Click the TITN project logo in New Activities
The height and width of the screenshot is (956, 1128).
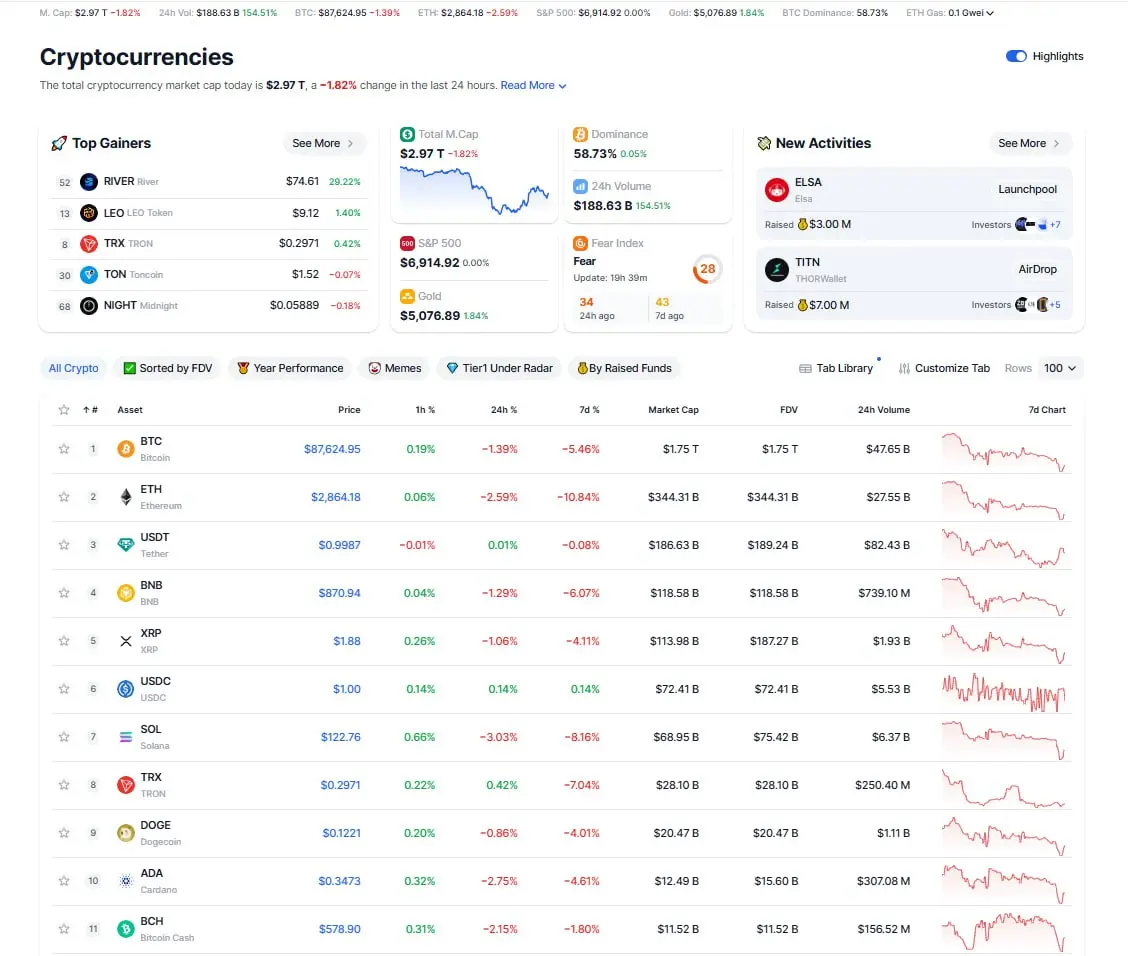click(777, 270)
